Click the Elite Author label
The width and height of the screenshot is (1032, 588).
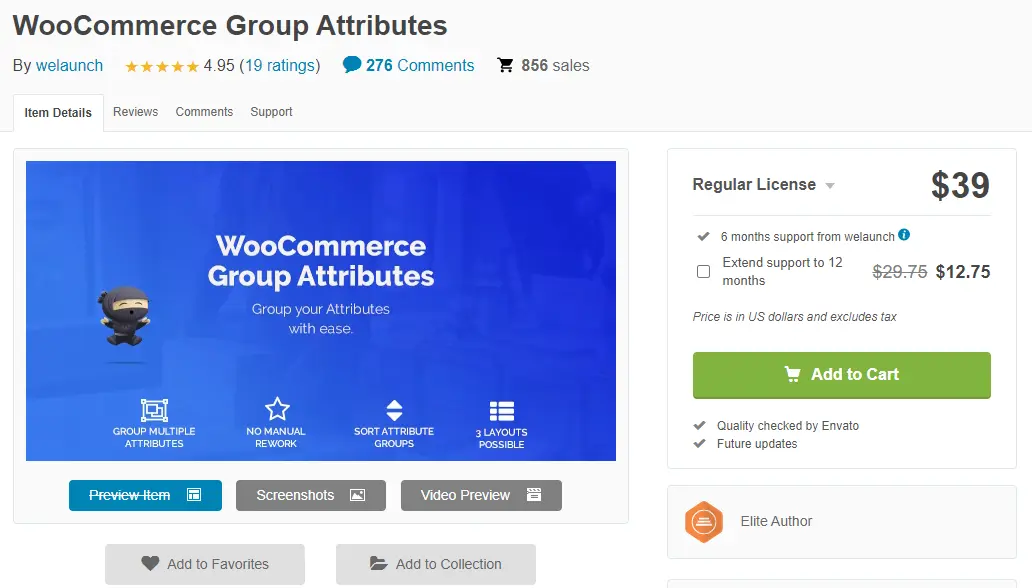click(776, 521)
